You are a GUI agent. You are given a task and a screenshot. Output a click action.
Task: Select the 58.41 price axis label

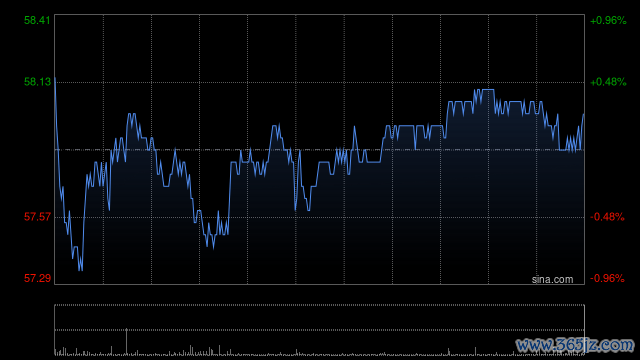37,20
